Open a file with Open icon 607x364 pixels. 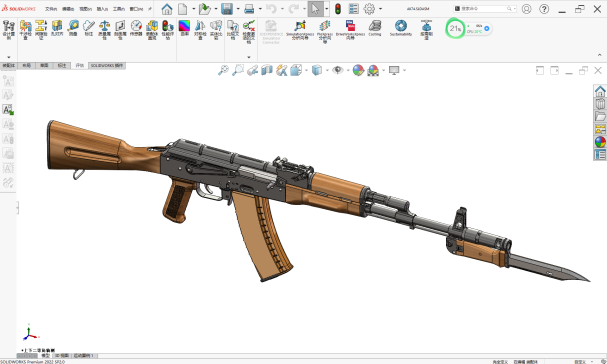[x=204, y=9]
